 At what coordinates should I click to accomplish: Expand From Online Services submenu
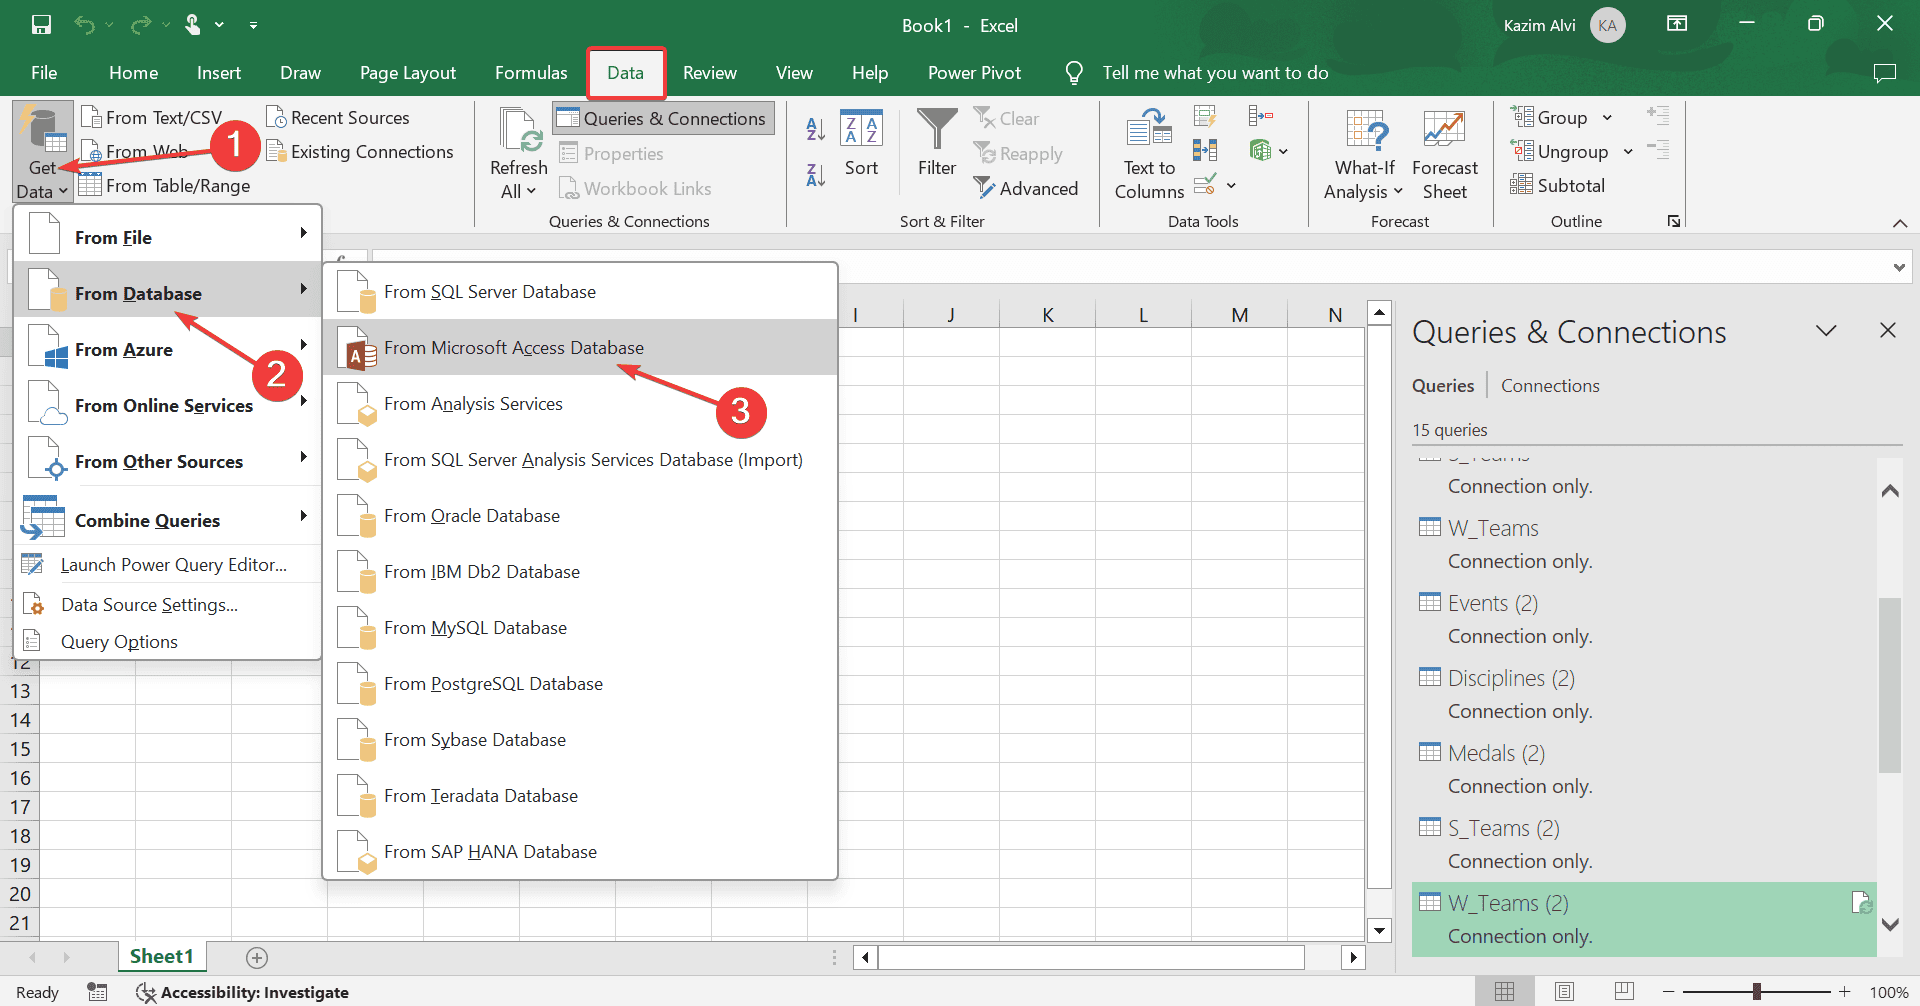[x=168, y=405]
